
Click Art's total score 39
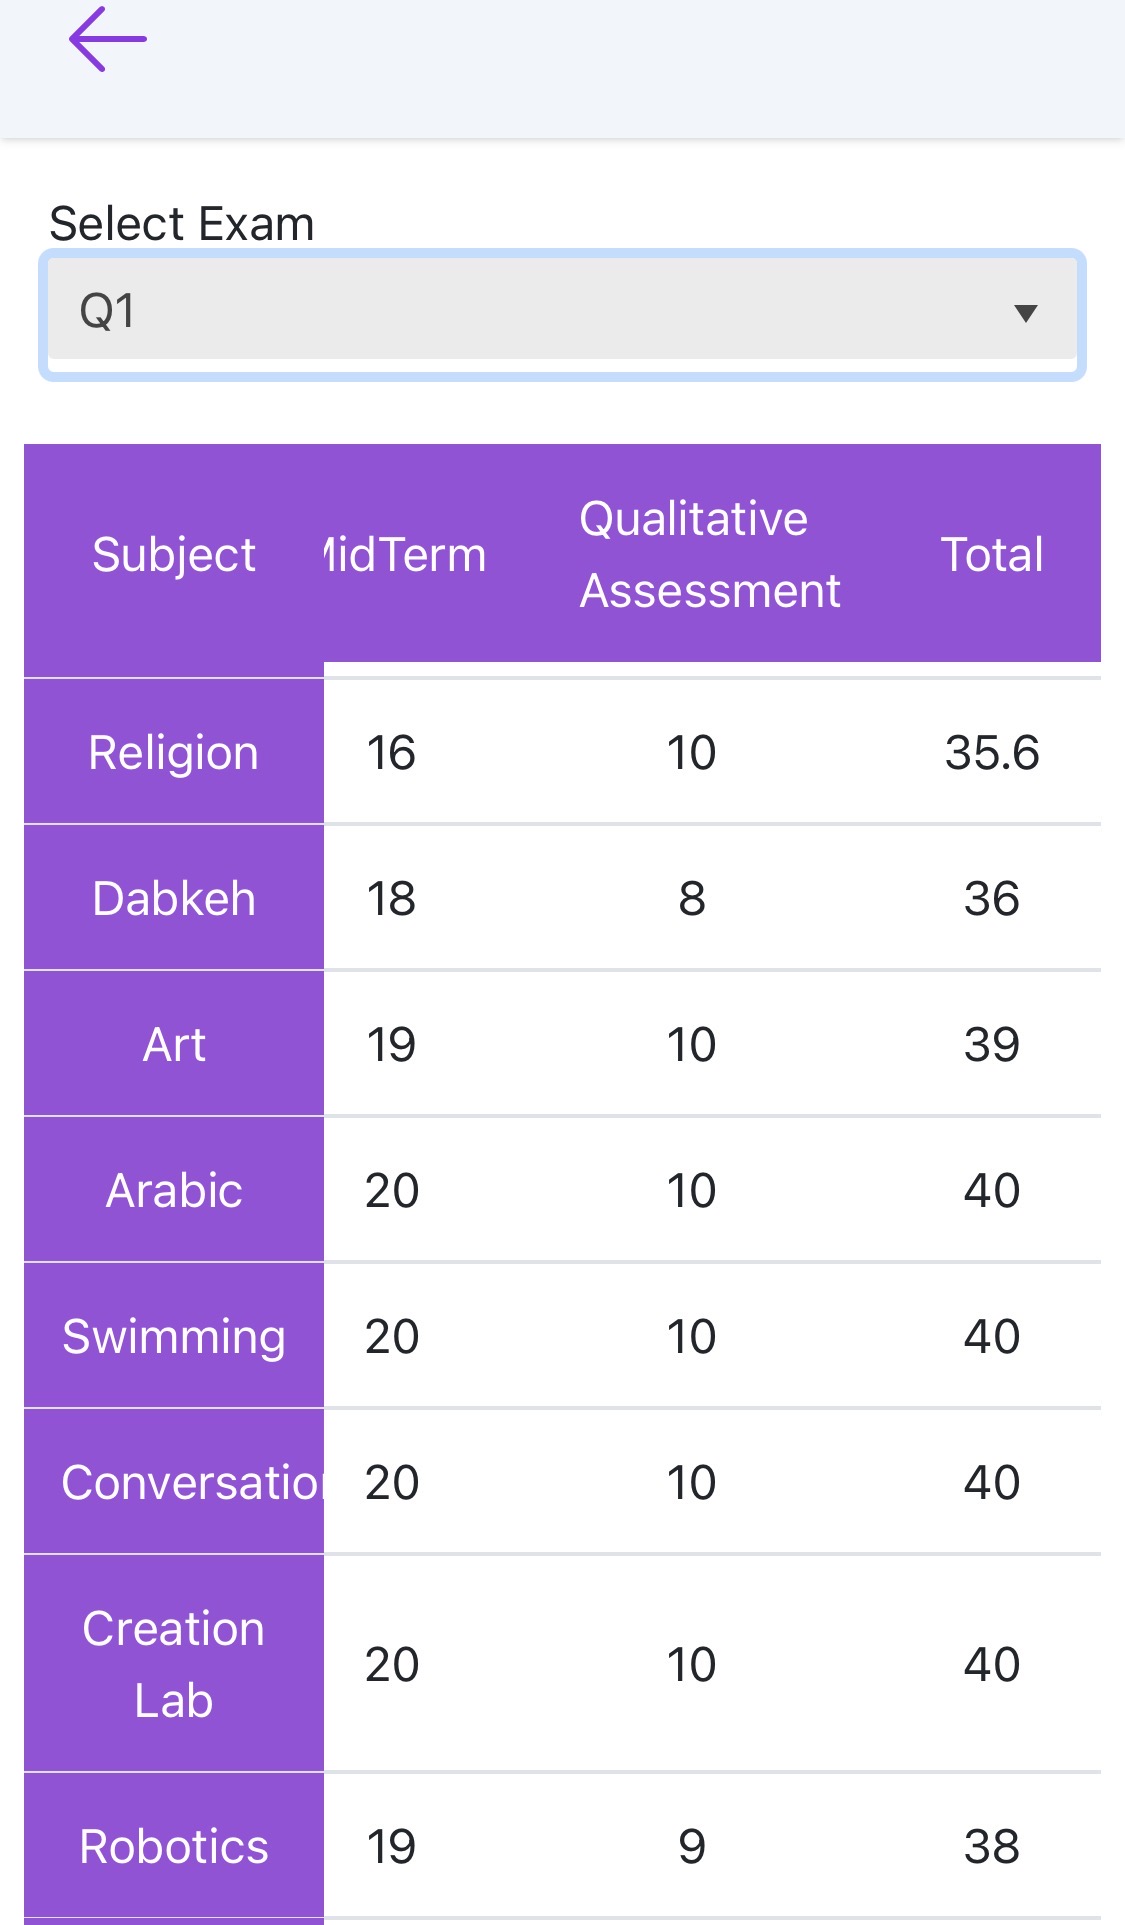[x=992, y=1045]
